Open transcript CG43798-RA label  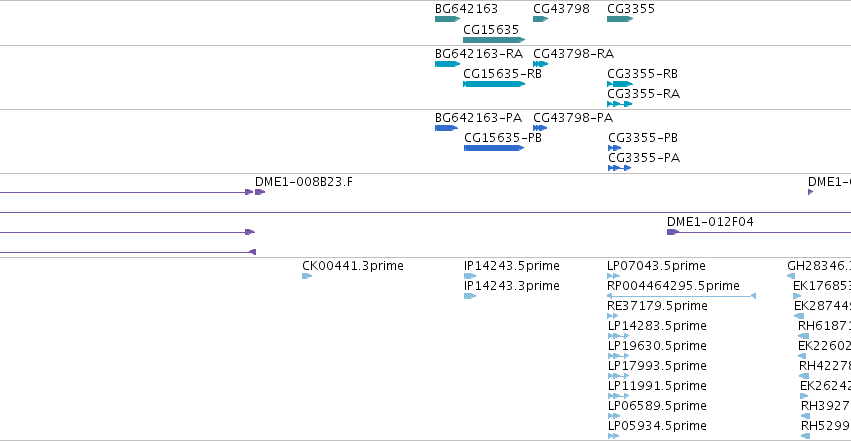coord(573,54)
